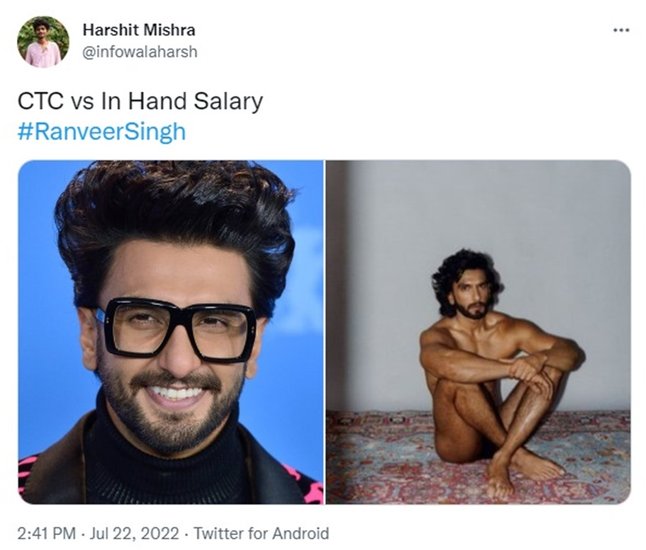Open the right photo with patterned rug

[x=478, y=332]
